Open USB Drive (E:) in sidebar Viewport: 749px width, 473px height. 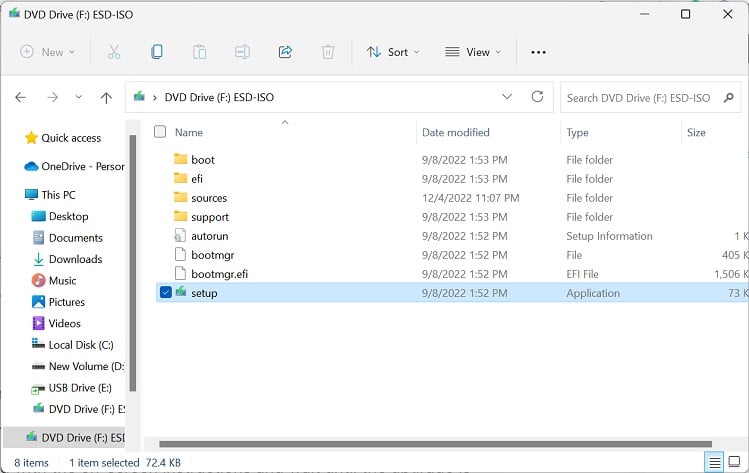pyautogui.click(x=72, y=388)
